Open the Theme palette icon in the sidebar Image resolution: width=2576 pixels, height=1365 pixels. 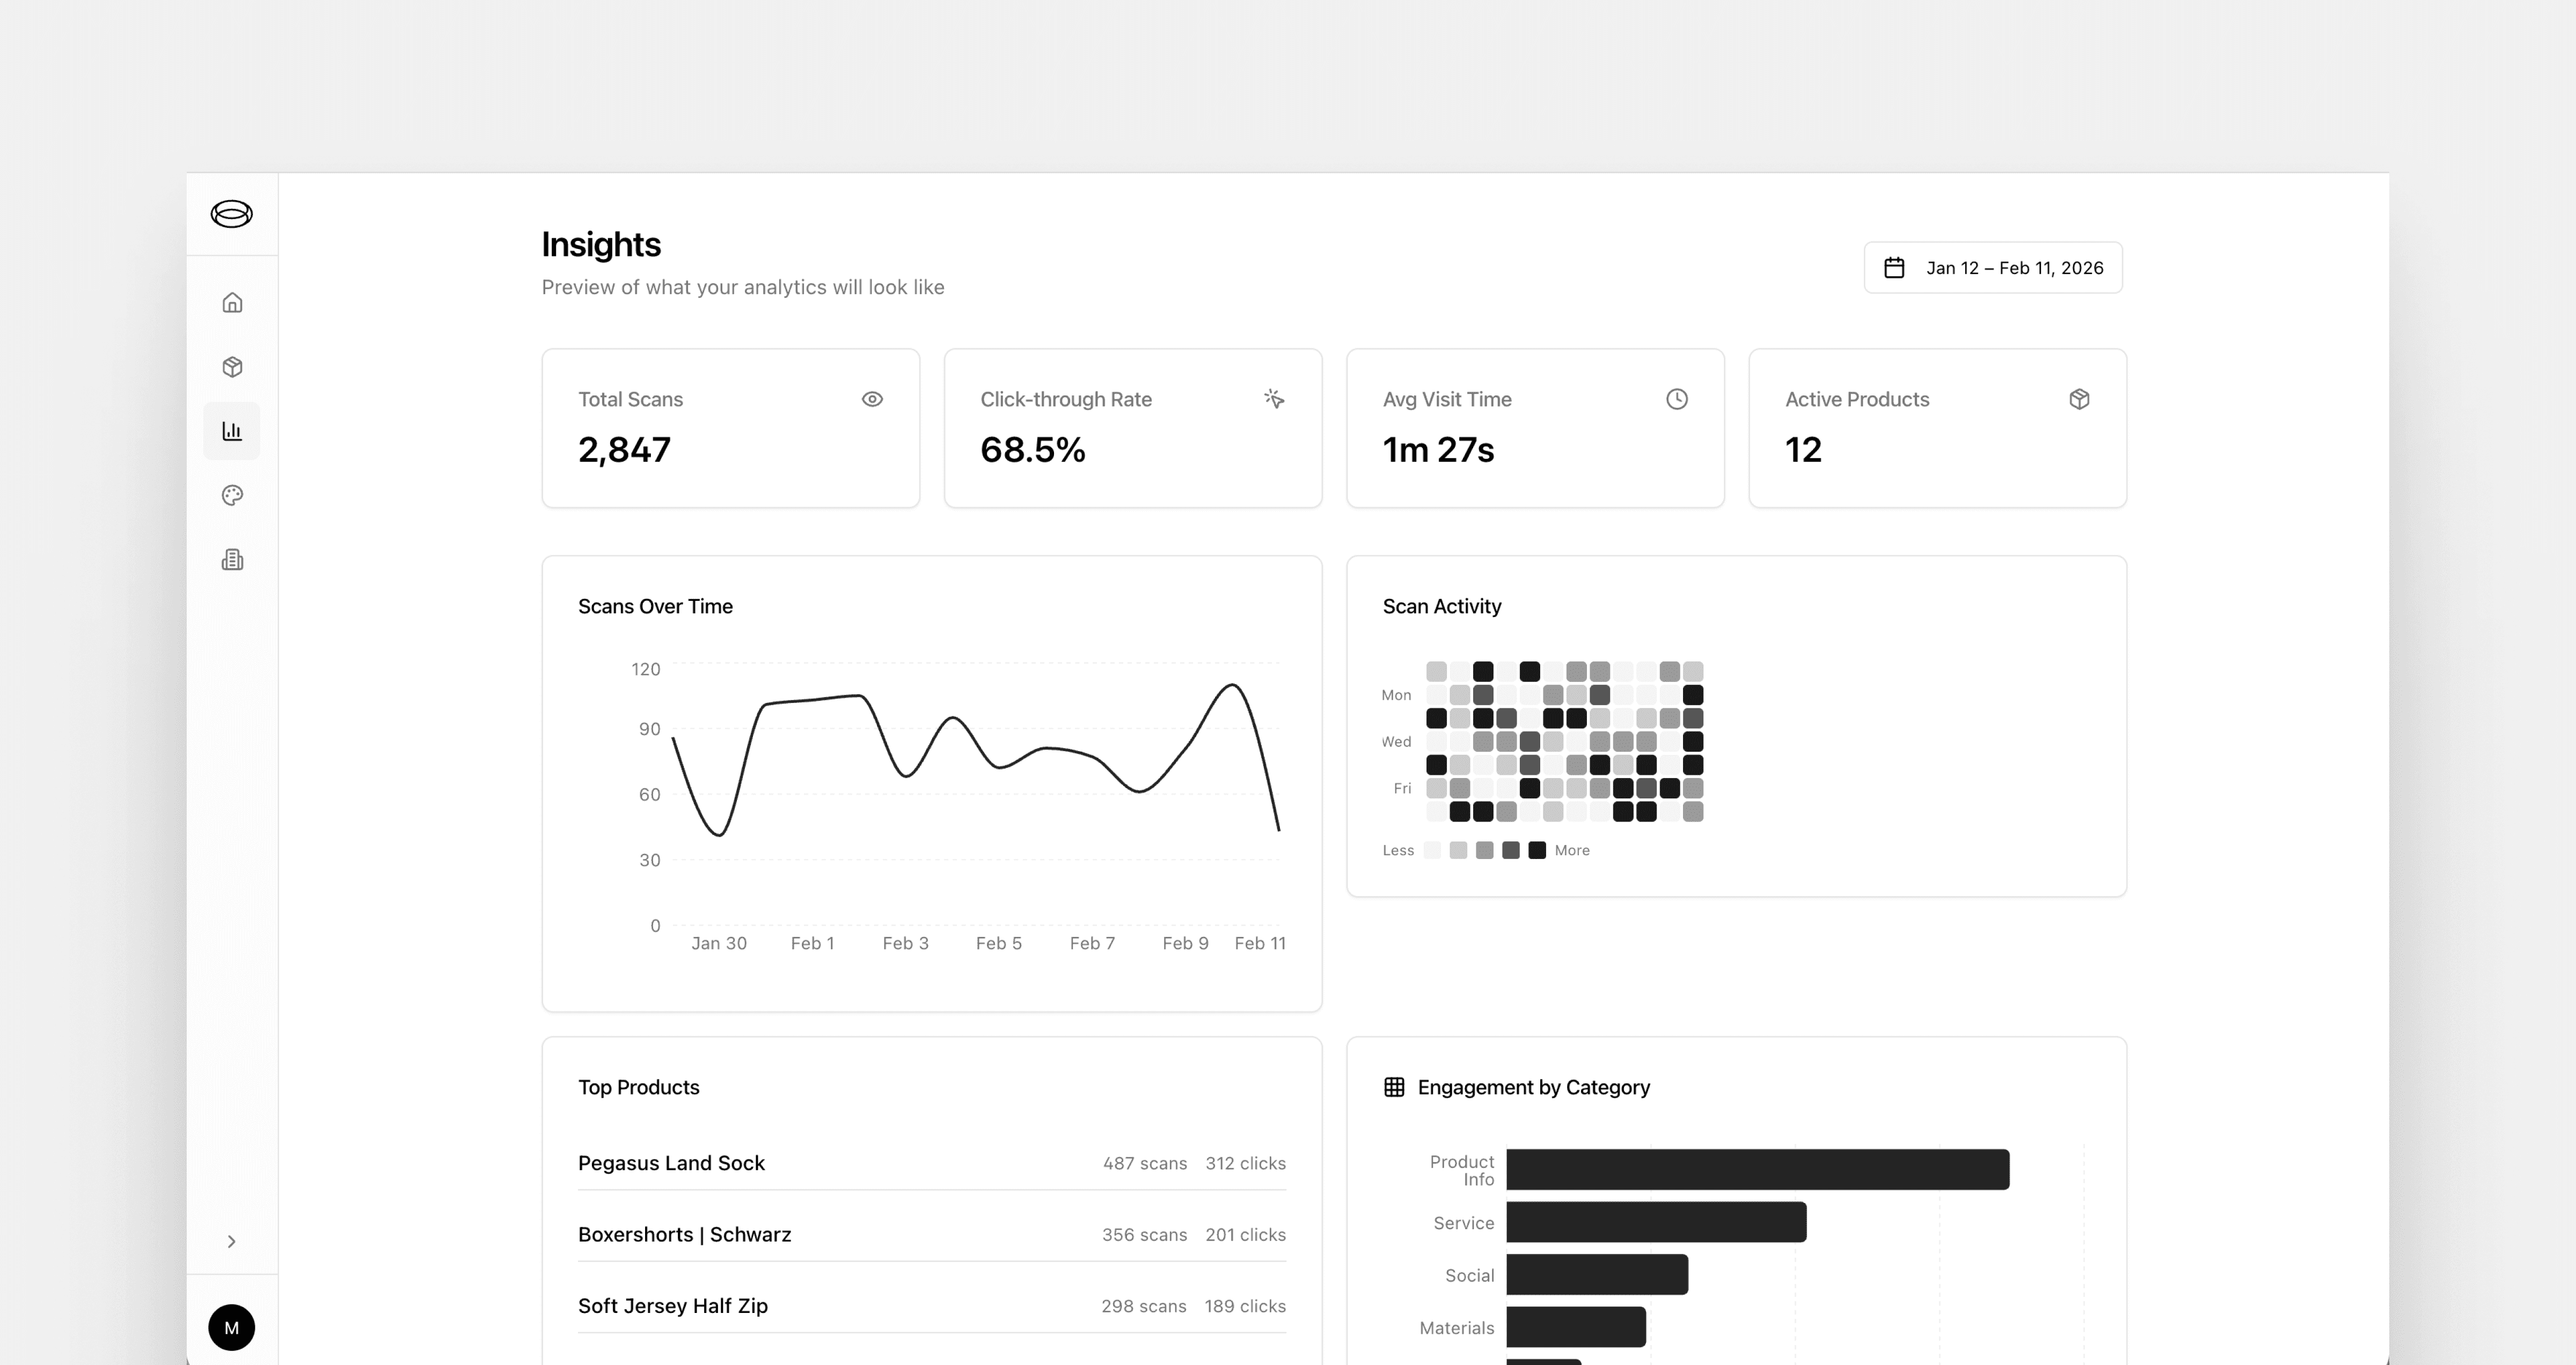tap(232, 495)
